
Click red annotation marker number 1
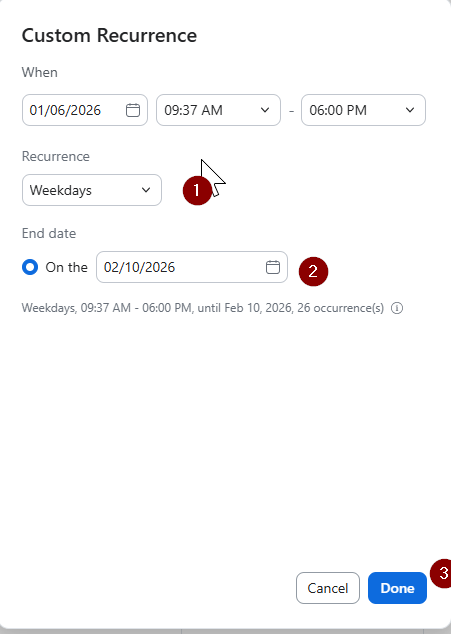click(x=197, y=190)
